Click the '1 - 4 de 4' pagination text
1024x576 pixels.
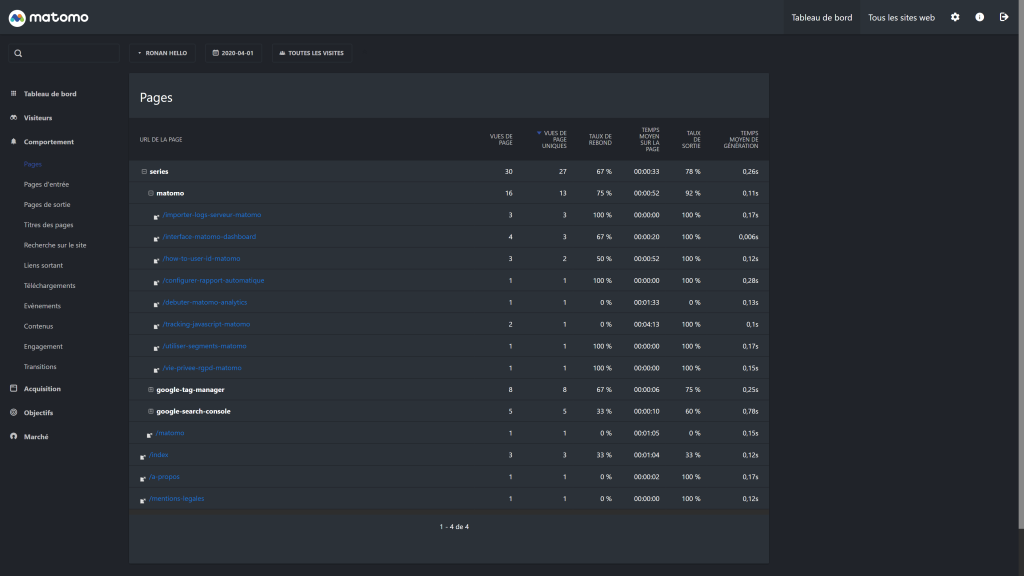(454, 527)
